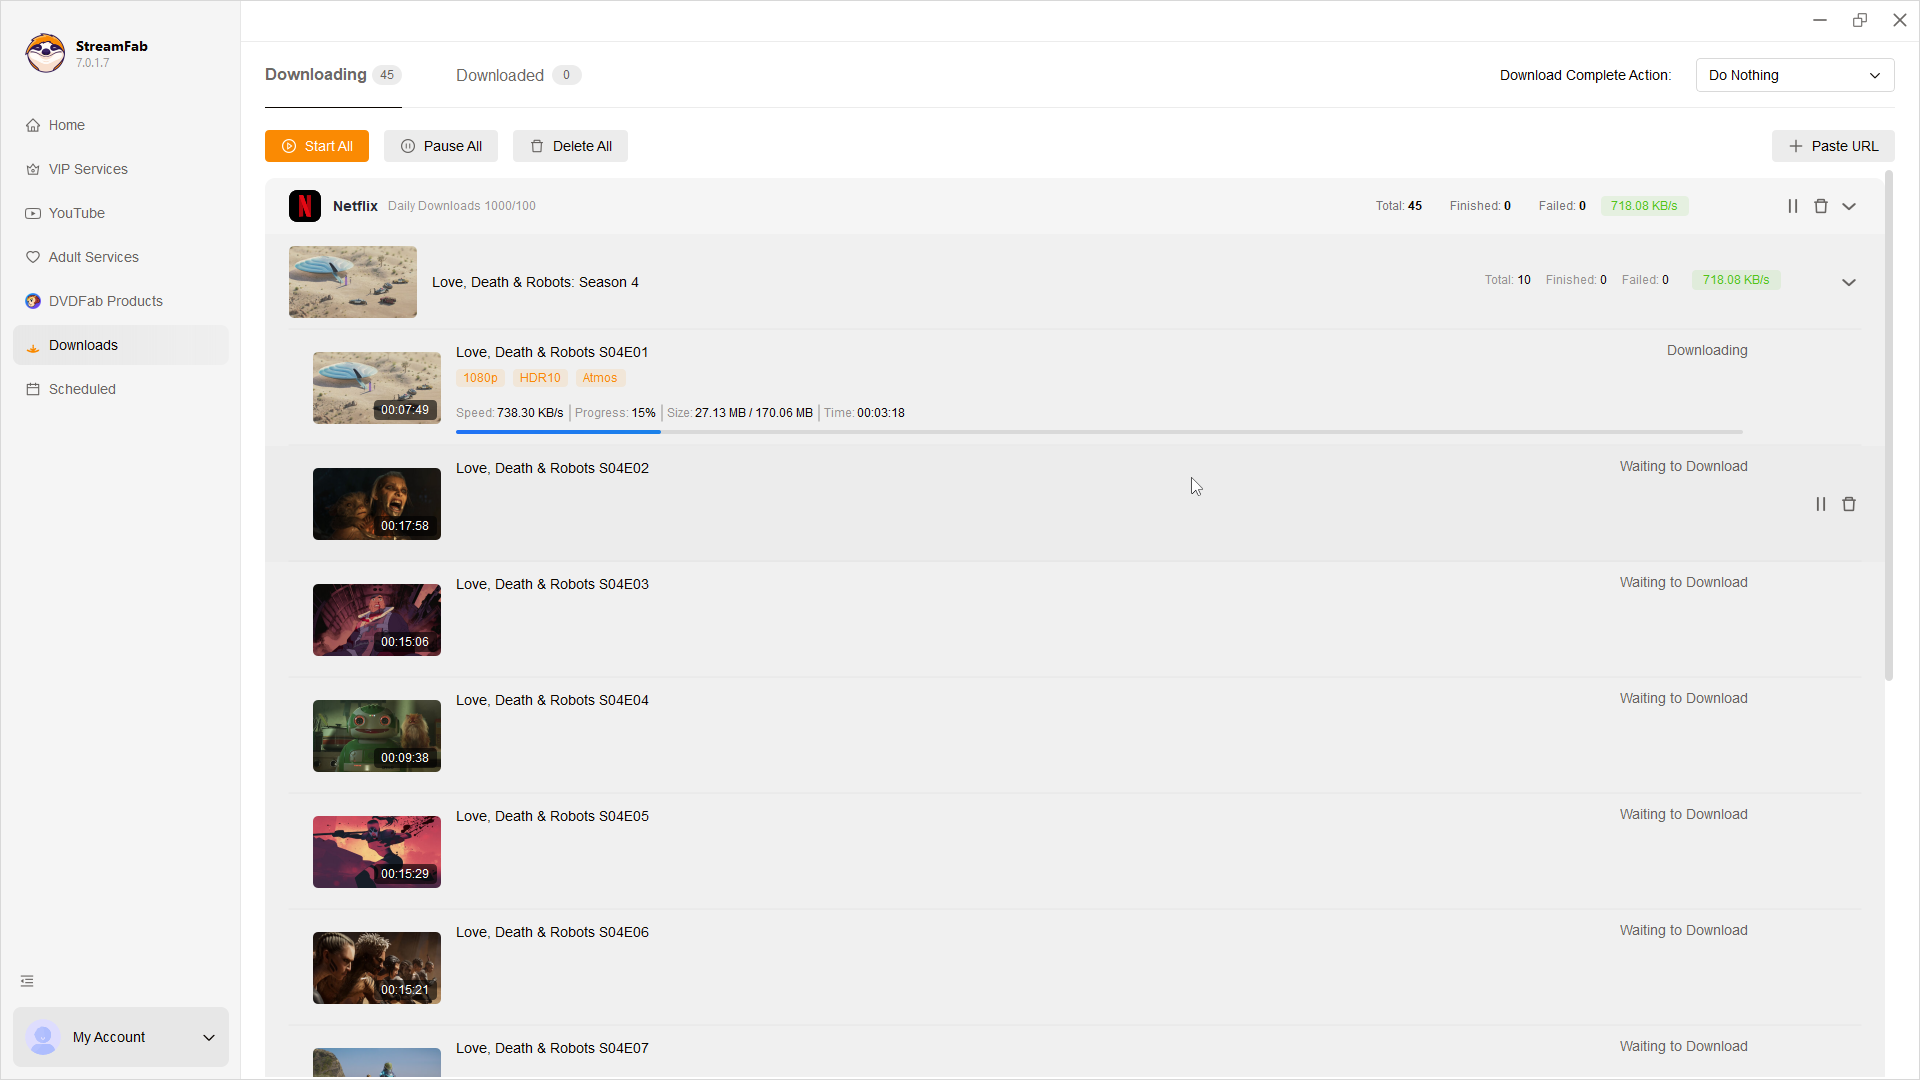The image size is (1920, 1080).
Task: Click the title Love, Death & Robots S04E07
Action: (552, 1048)
